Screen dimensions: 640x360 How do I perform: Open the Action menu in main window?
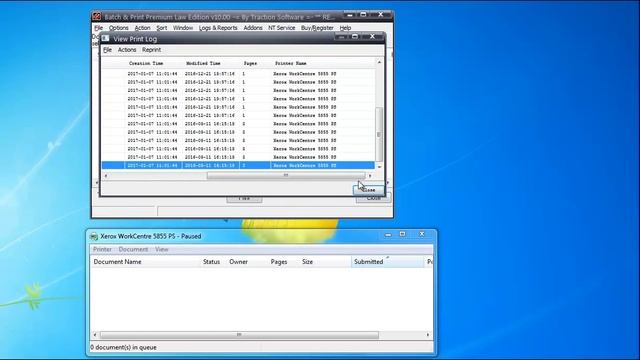[x=142, y=28]
